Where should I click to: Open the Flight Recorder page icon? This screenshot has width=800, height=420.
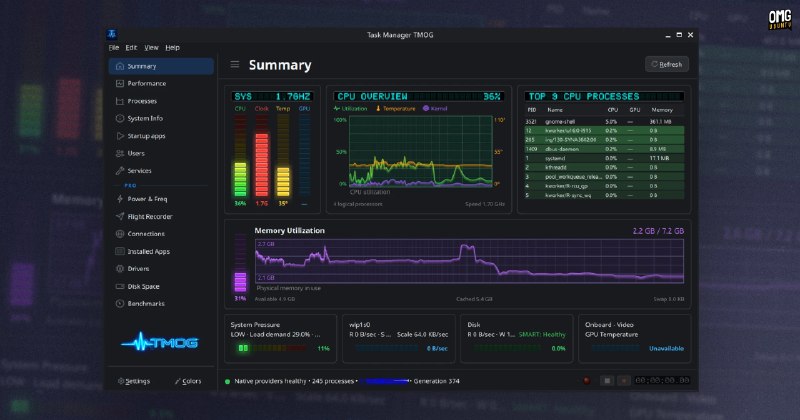[119, 216]
